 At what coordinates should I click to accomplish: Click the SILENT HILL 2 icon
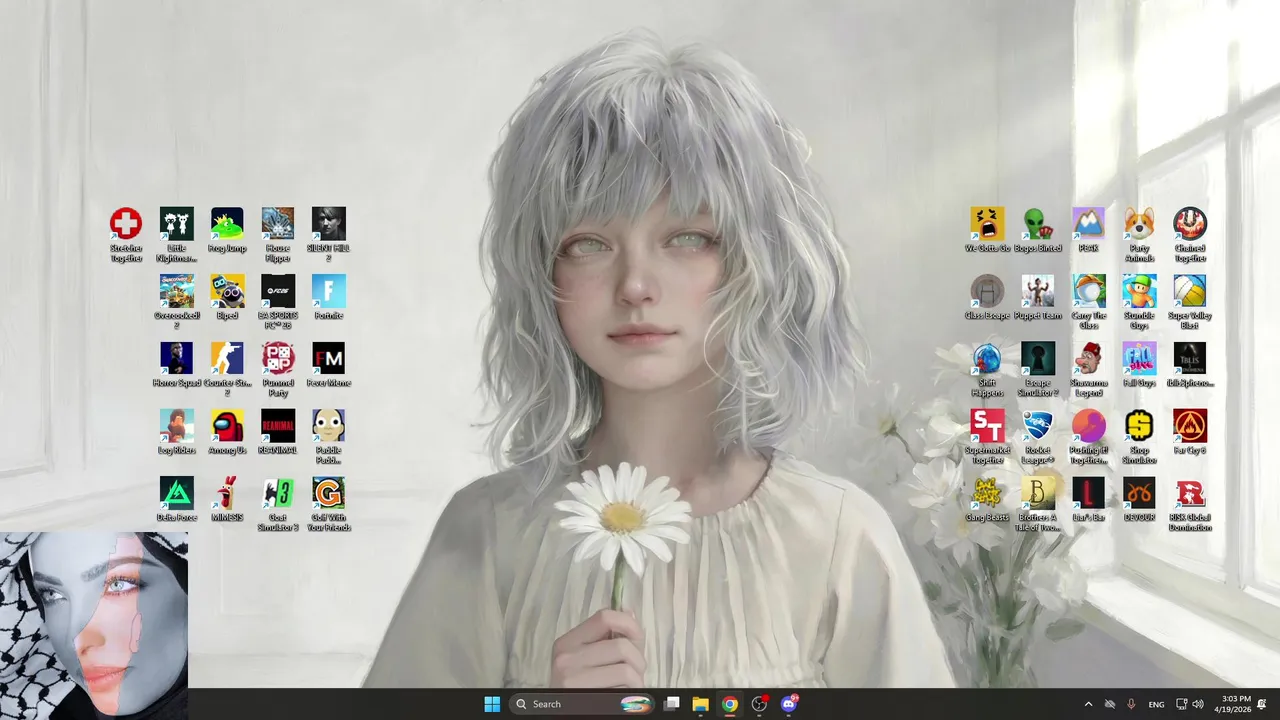329,224
